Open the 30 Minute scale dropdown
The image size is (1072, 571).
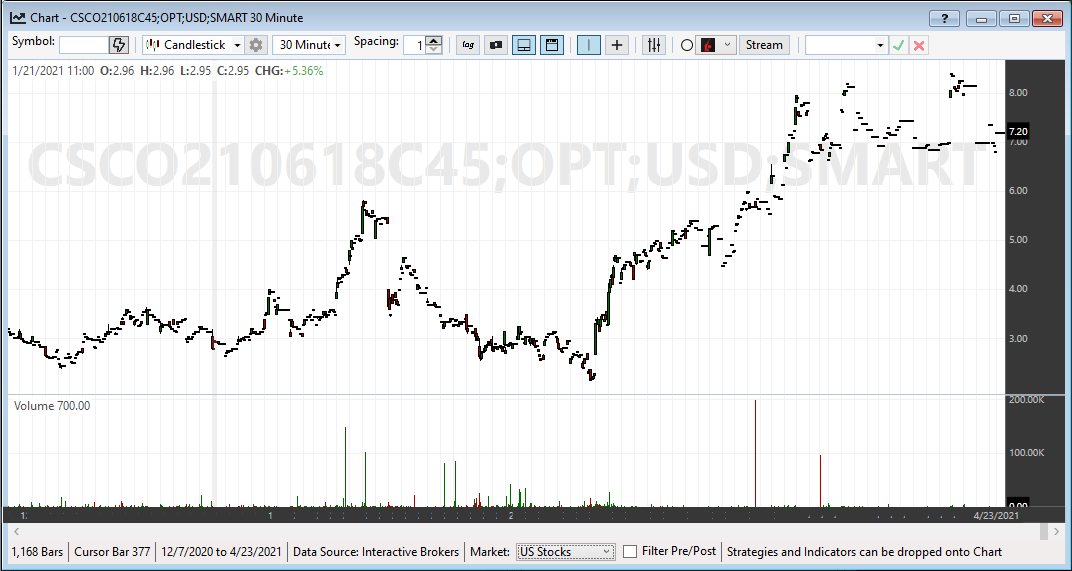coord(309,45)
